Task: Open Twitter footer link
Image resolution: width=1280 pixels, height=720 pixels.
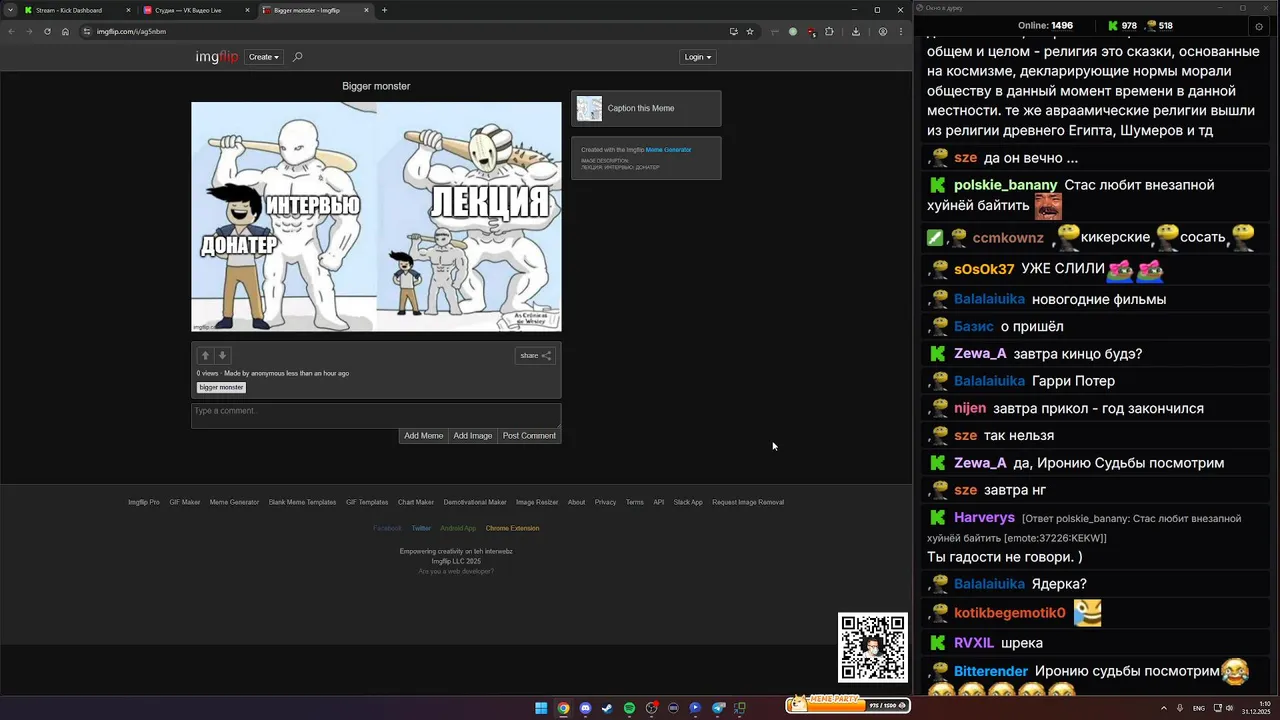Action: click(421, 528)
